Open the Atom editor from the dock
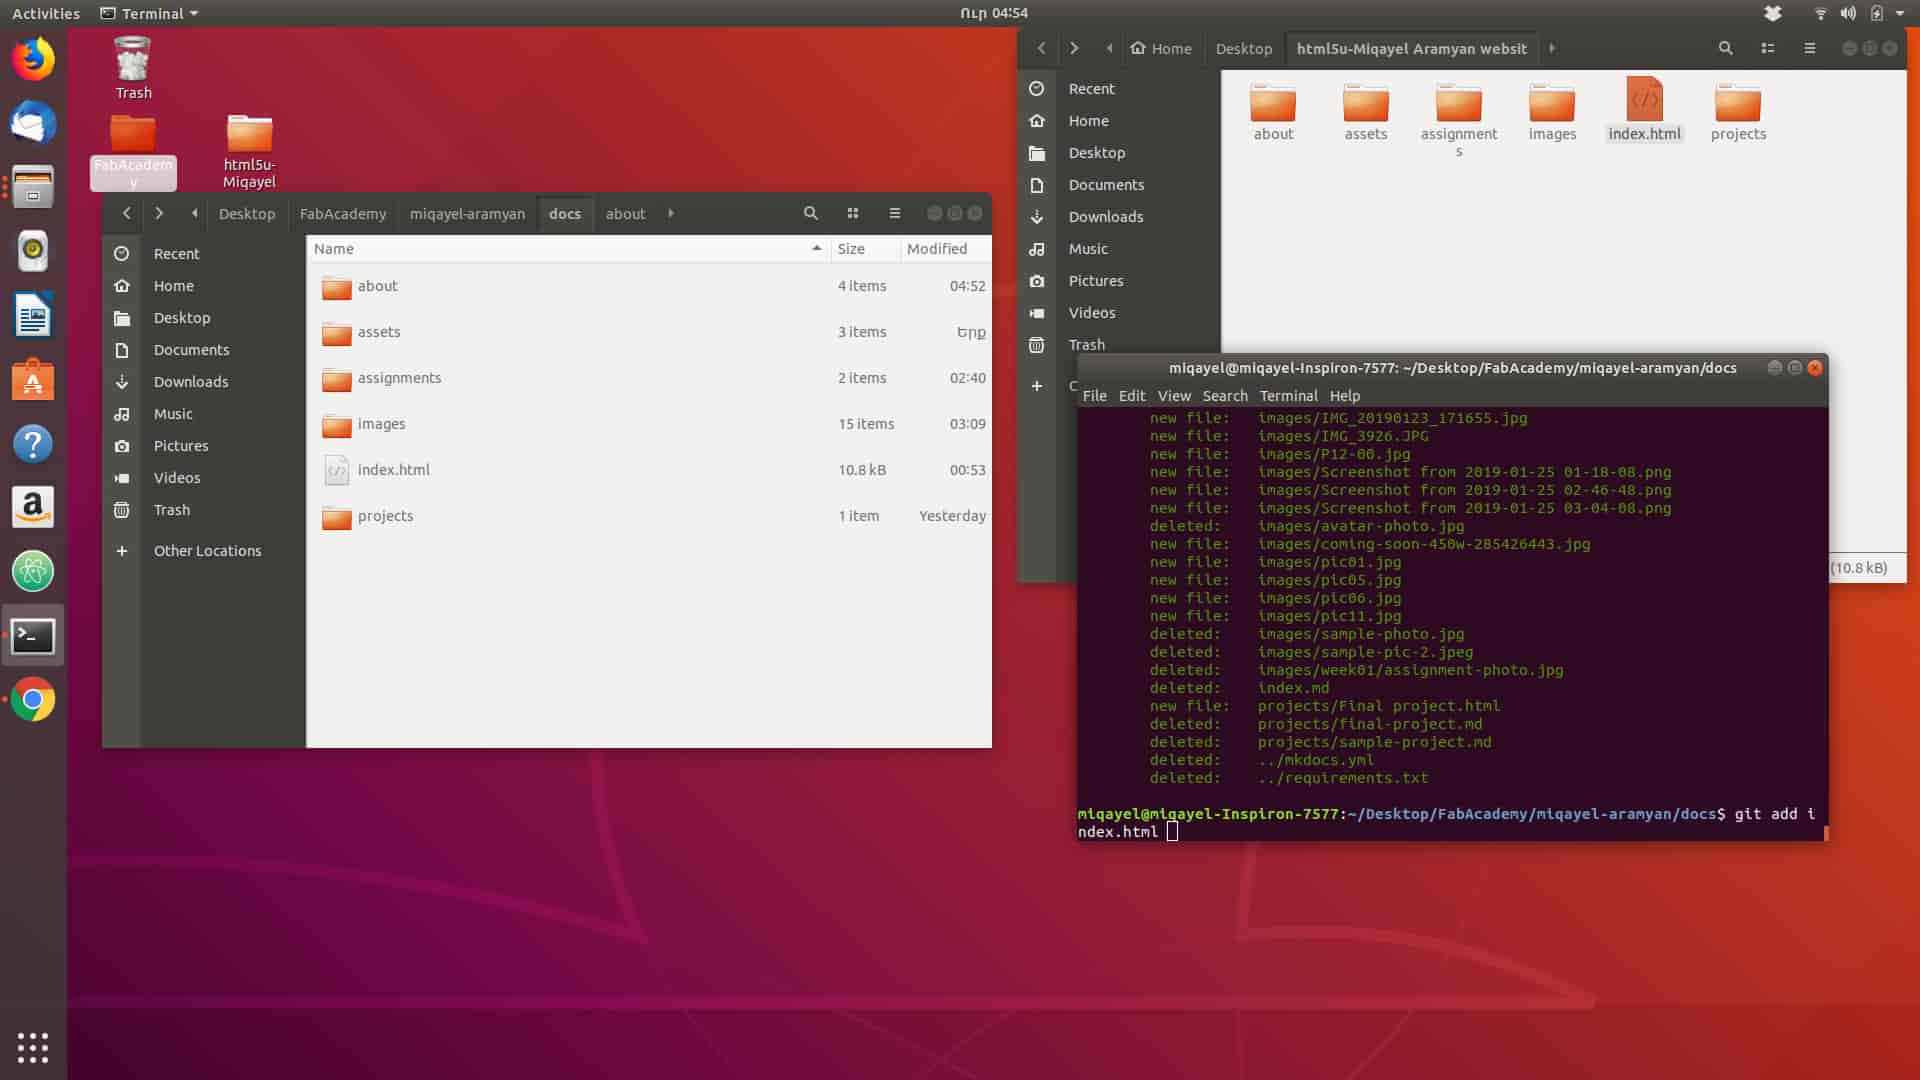1920x1080 pixels. tap(33, 572)
